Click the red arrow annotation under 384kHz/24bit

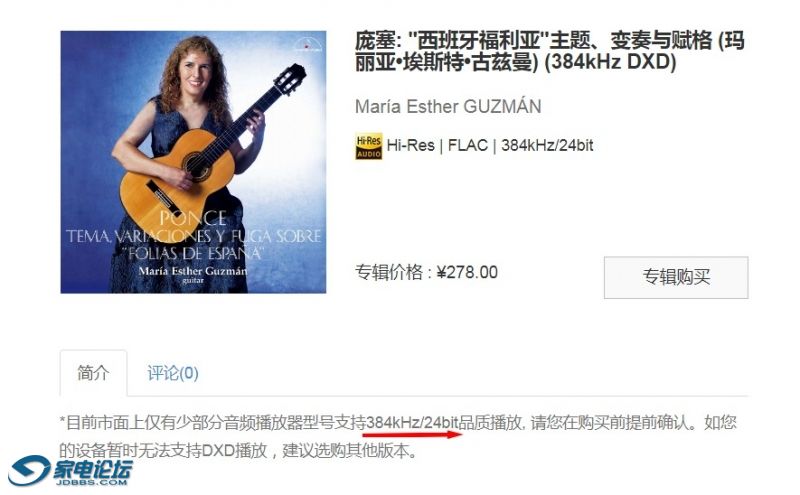[x=412, y=435]
